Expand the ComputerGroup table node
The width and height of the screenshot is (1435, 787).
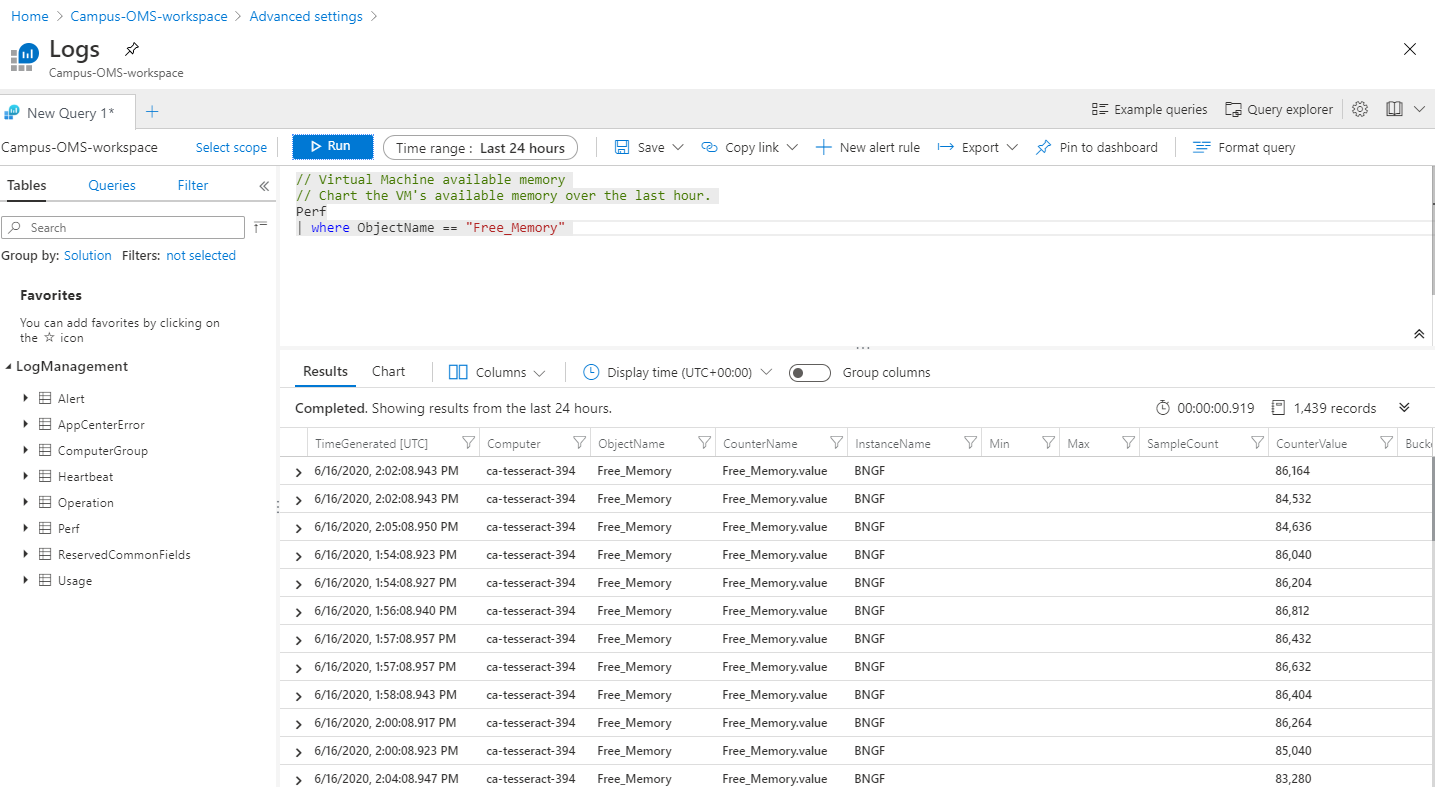25,450
